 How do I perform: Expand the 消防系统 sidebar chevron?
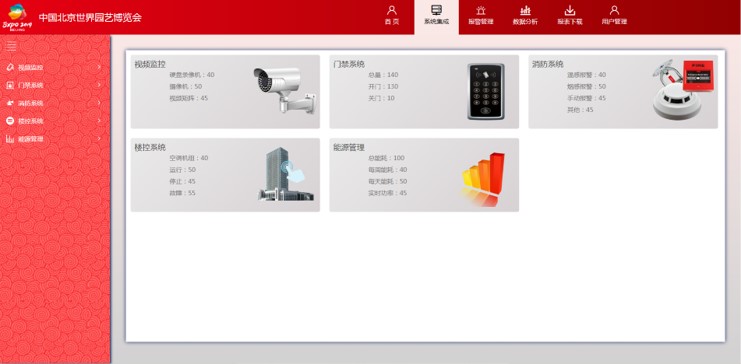(99, 103)
